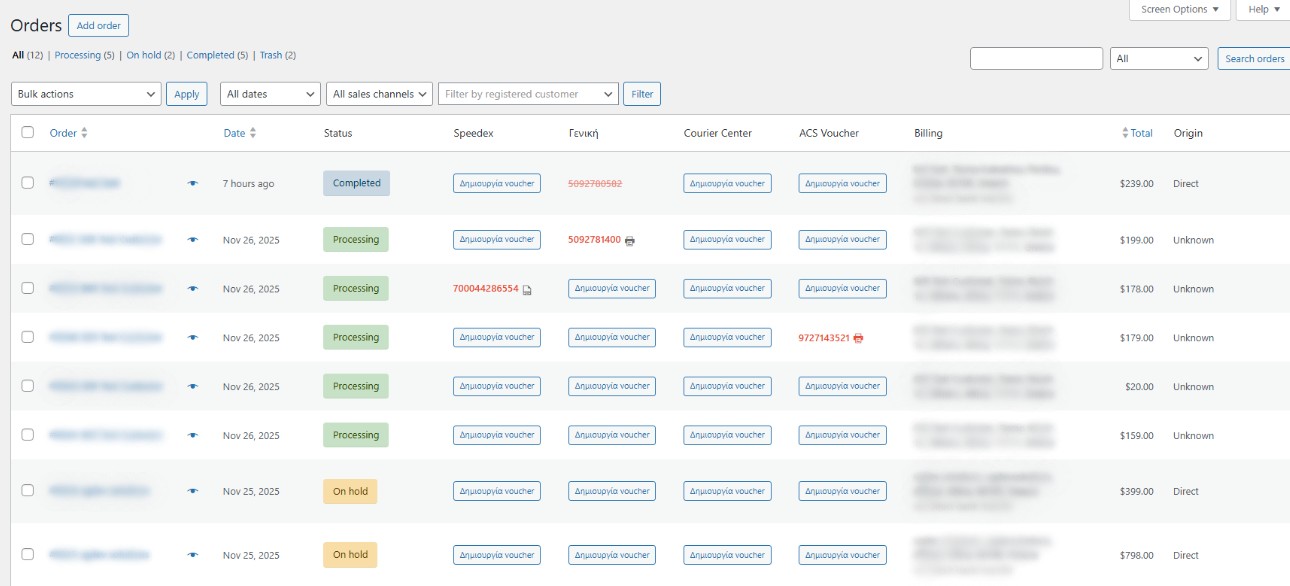
Task: Expand the All dates filter dropdown
Action: point(270,94)
